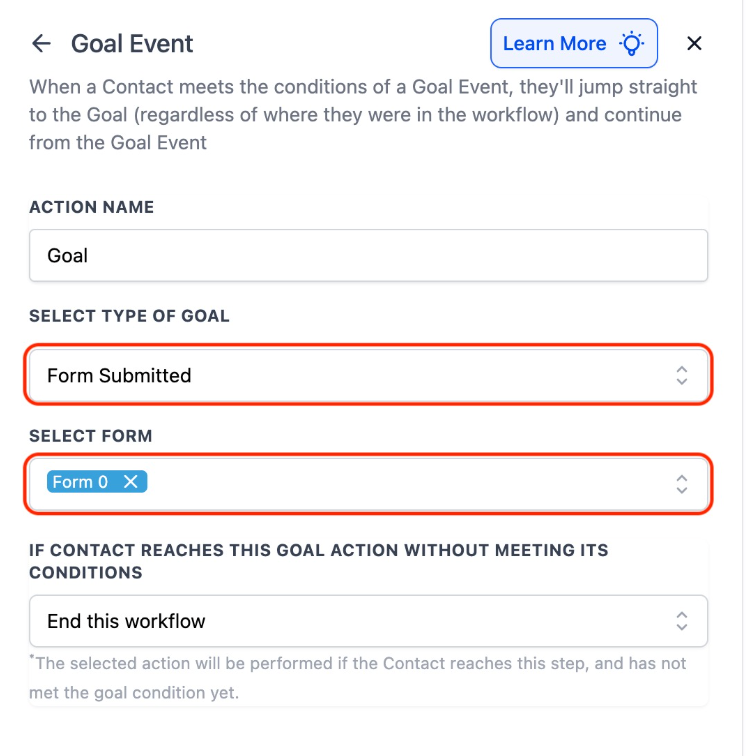The width and height of the screenshot is (750, 756).
Task: Expand the Select Form multi-select box
Action: click(x=400, y=484)
